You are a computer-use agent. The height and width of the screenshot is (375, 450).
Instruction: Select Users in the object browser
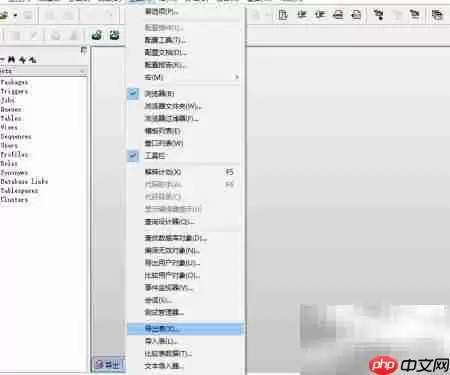(9, 146)
